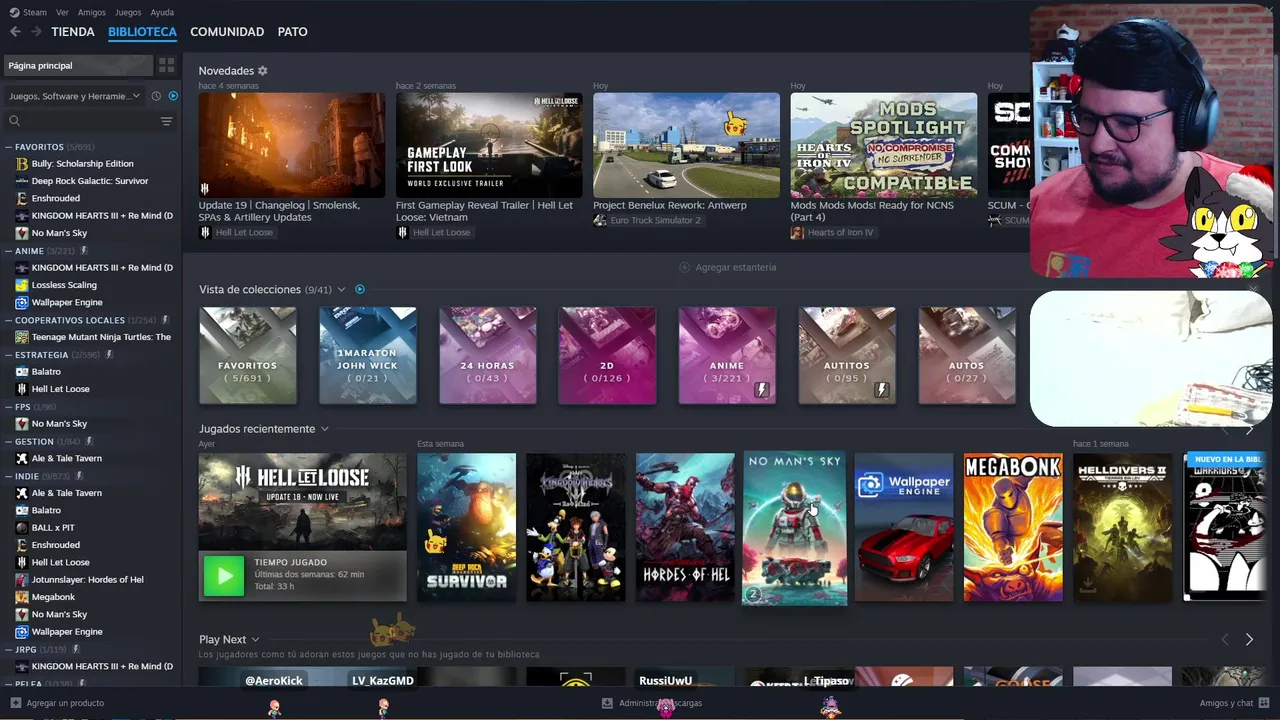1280x720 pixels.
Task: Collapse the JRPG category
Action: pos(9,649)
